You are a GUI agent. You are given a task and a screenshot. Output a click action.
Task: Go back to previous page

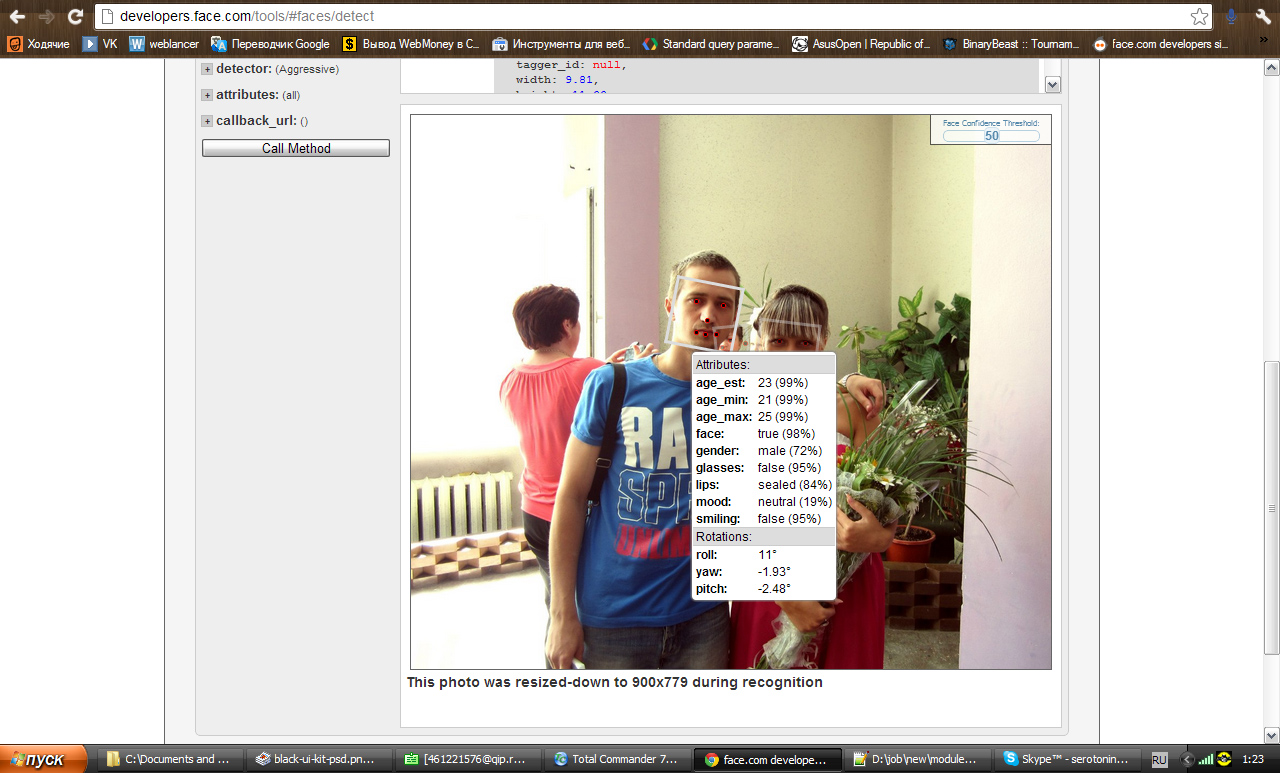point(18,16)
